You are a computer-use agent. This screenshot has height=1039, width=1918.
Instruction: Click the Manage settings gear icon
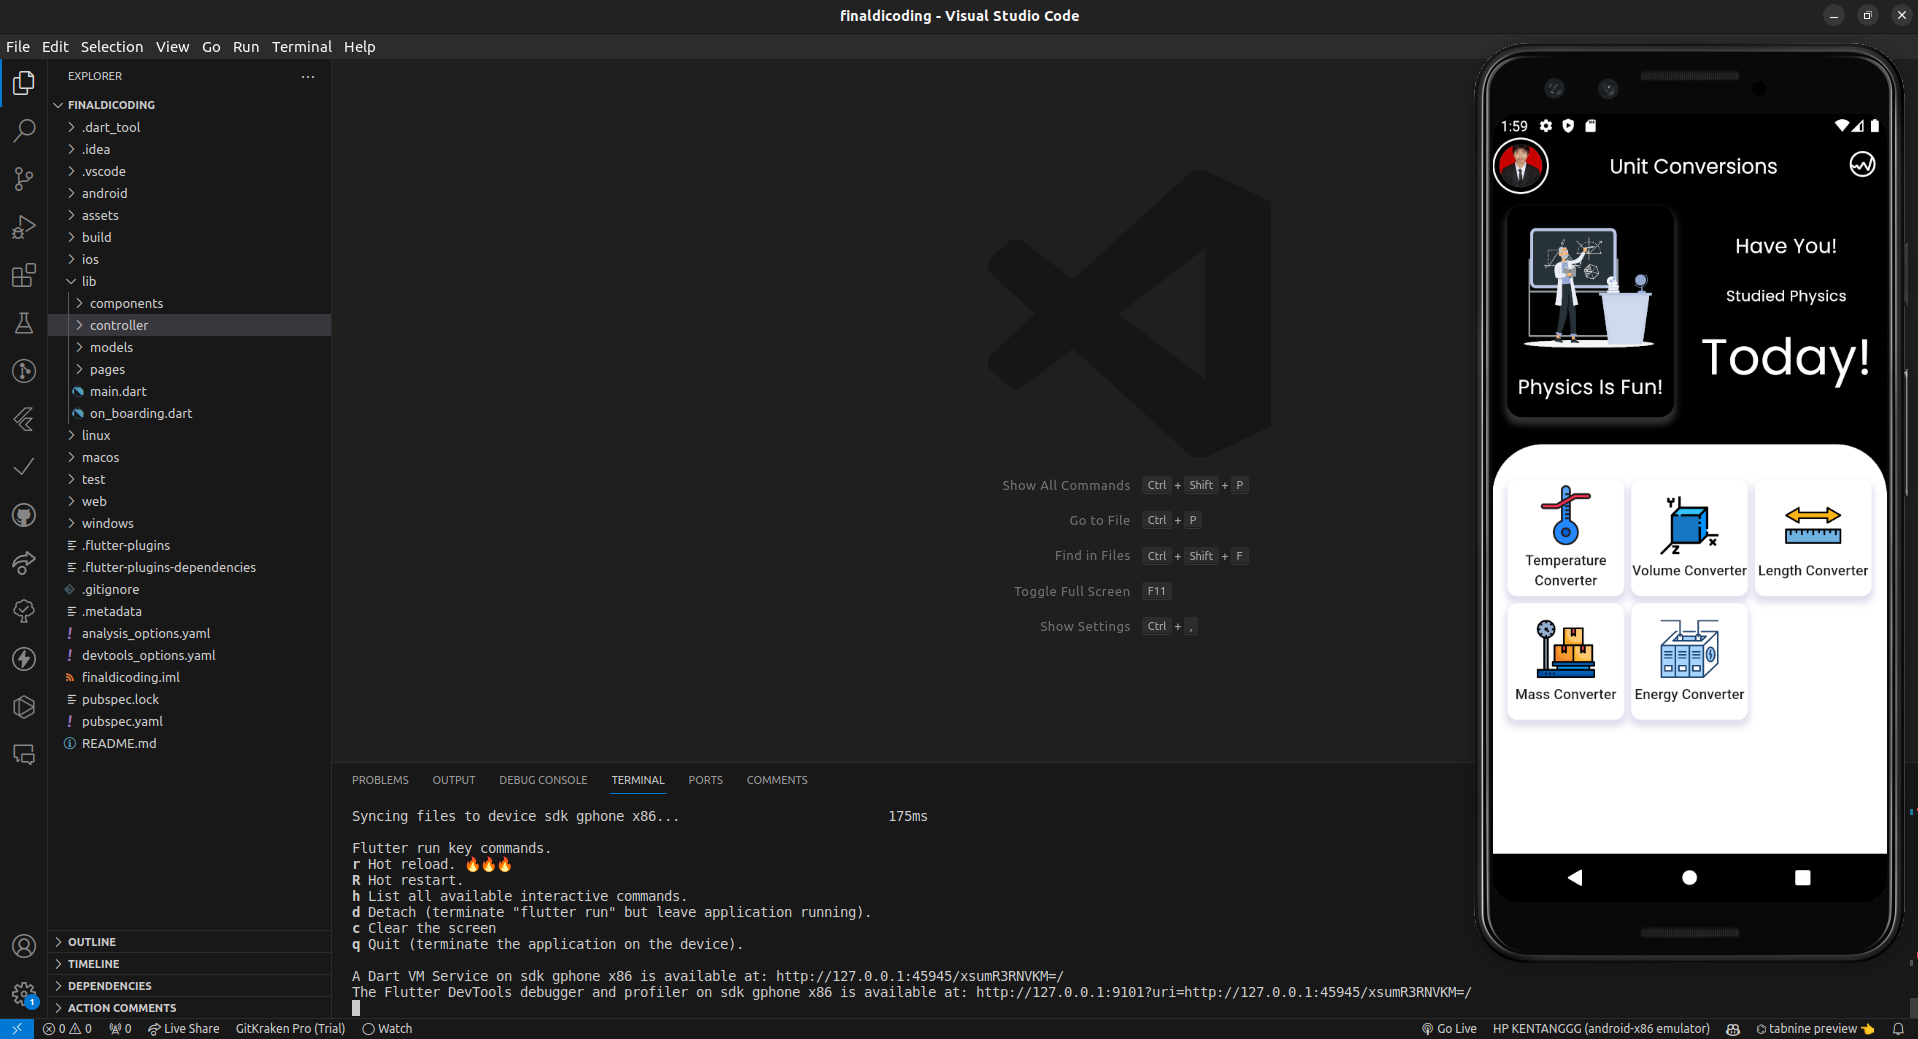point(24,993)
